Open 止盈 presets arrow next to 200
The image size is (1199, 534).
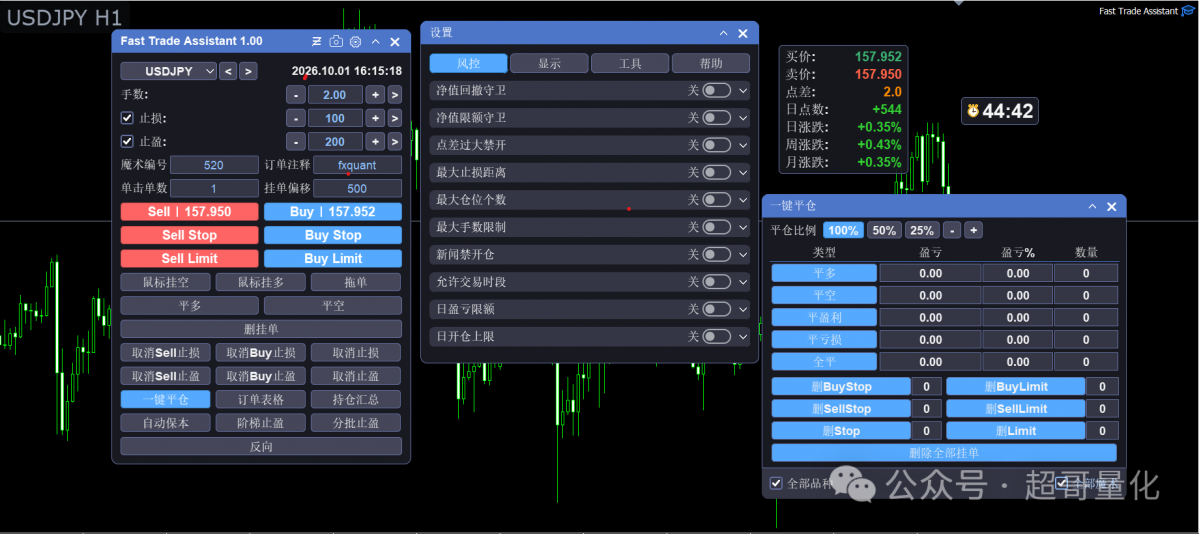395,142
